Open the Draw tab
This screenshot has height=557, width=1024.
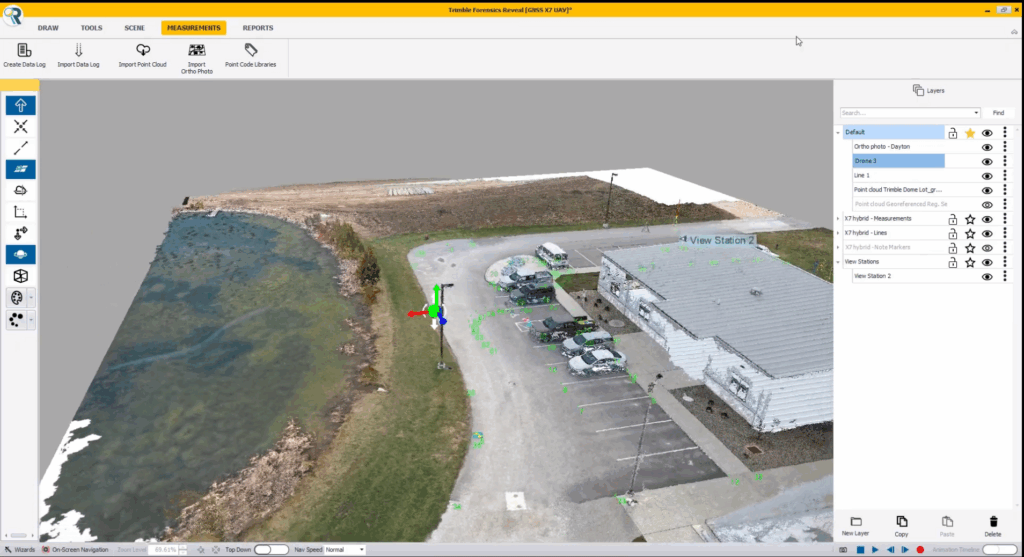click(x=48, y=28)
